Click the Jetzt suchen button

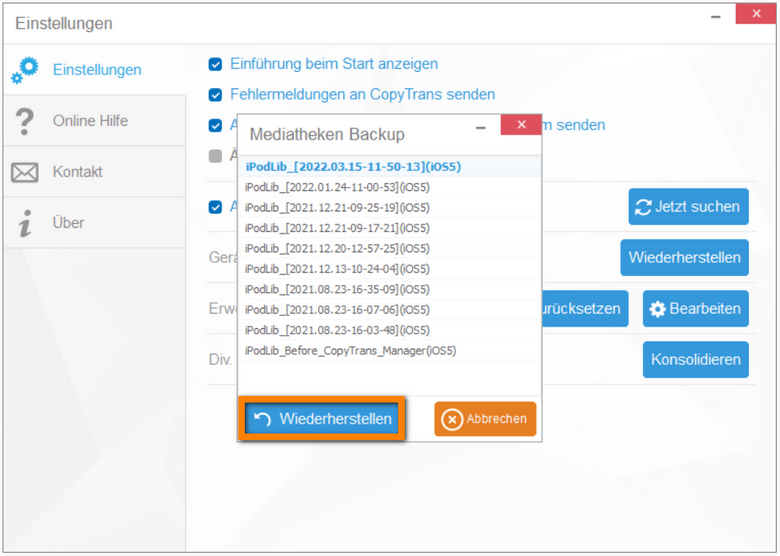(x=688, y=207)
